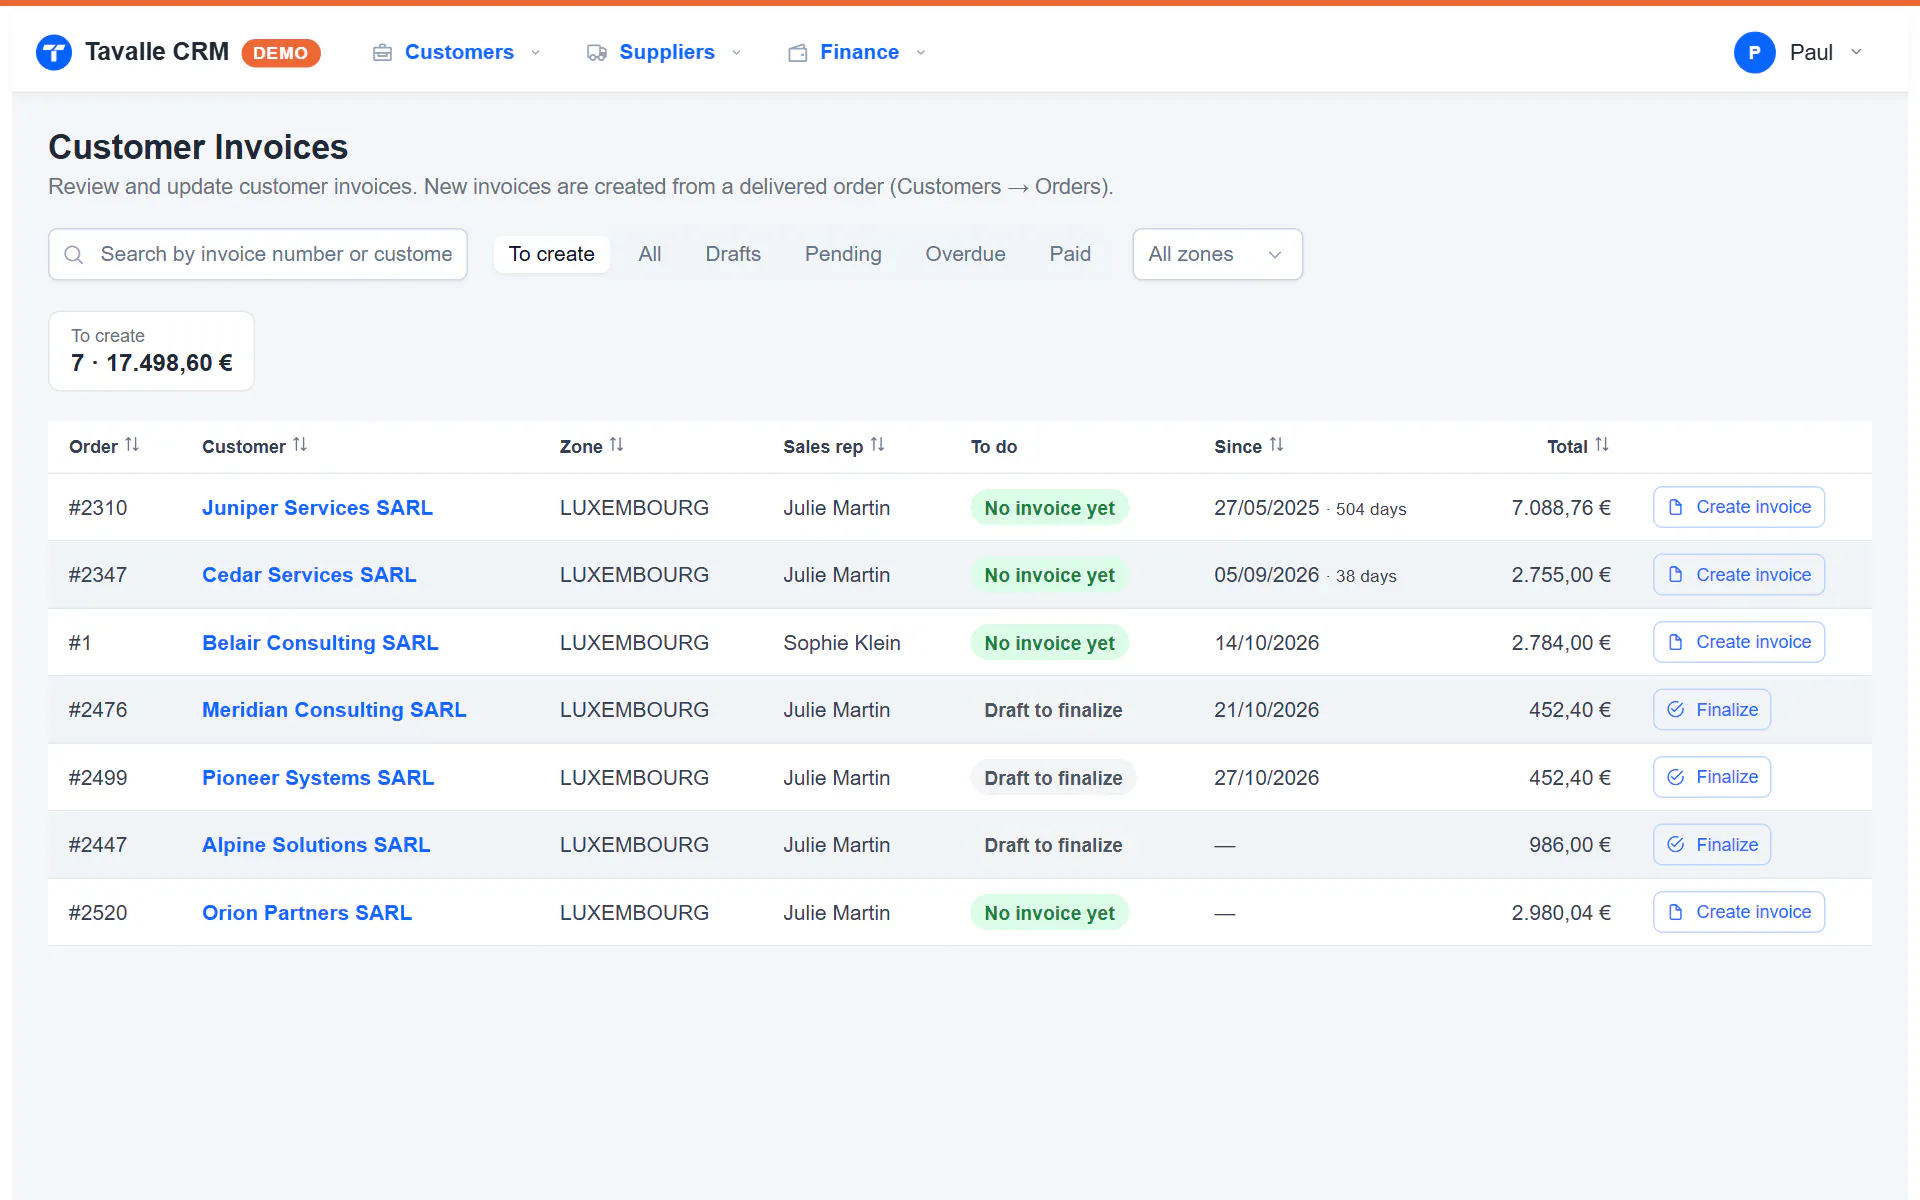Create invoice for Belair Consulting SARL
This screenshot has height=1200, width=1920.
coord(1739,642)
